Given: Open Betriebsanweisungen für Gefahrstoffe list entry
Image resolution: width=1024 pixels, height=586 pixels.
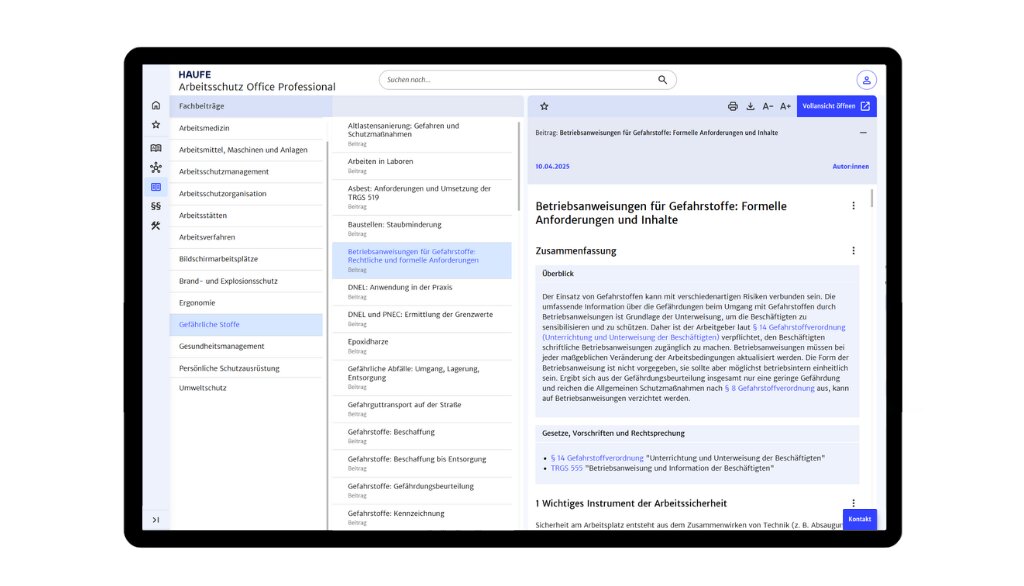Looking at the screenshot, I should point(422,261).
